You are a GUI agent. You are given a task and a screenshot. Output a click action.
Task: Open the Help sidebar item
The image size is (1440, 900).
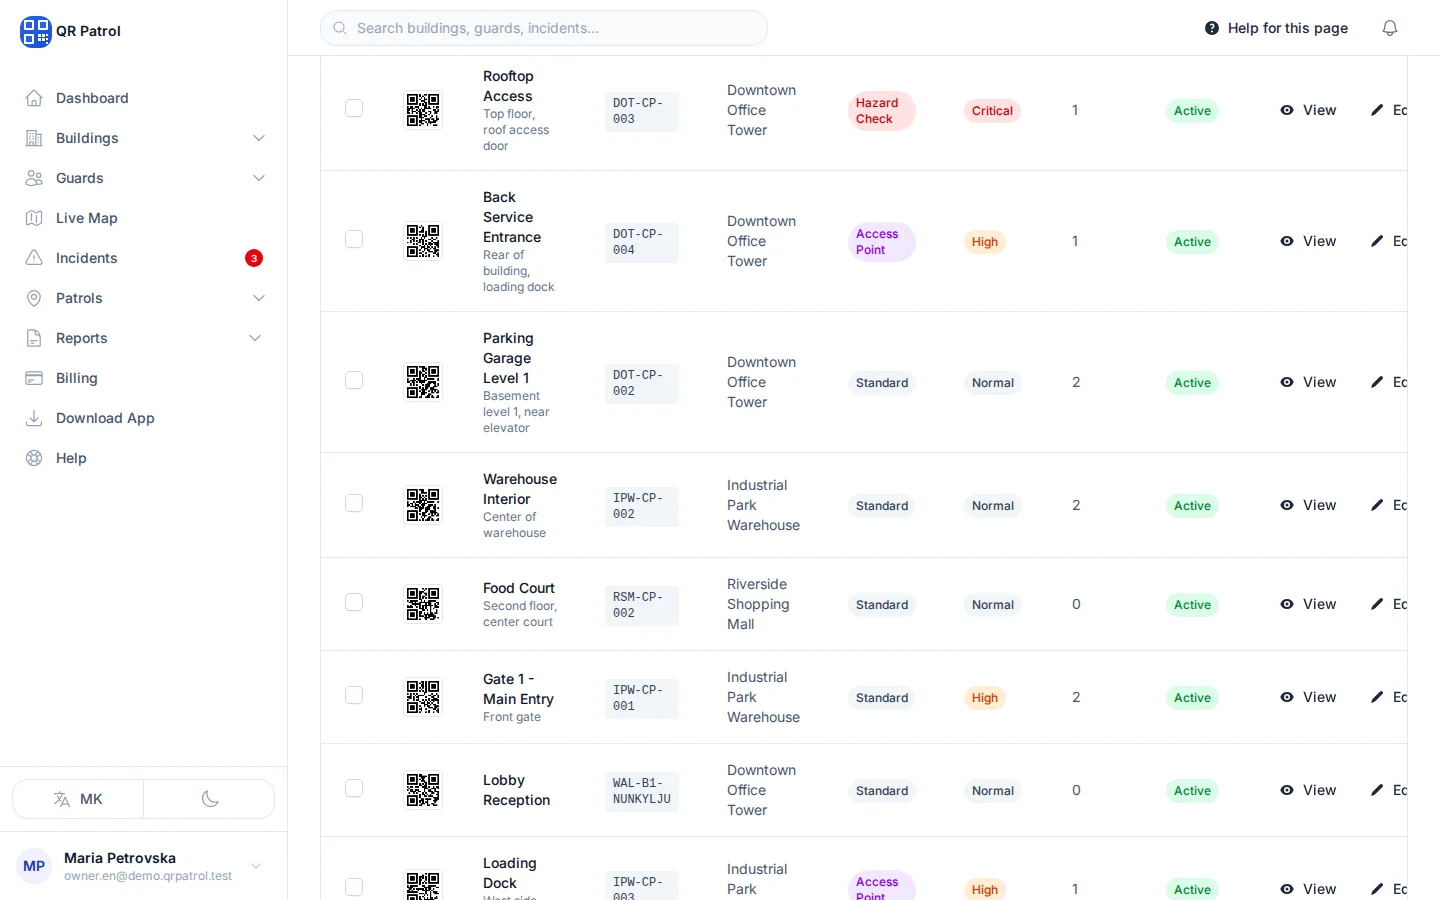(144, 458)
